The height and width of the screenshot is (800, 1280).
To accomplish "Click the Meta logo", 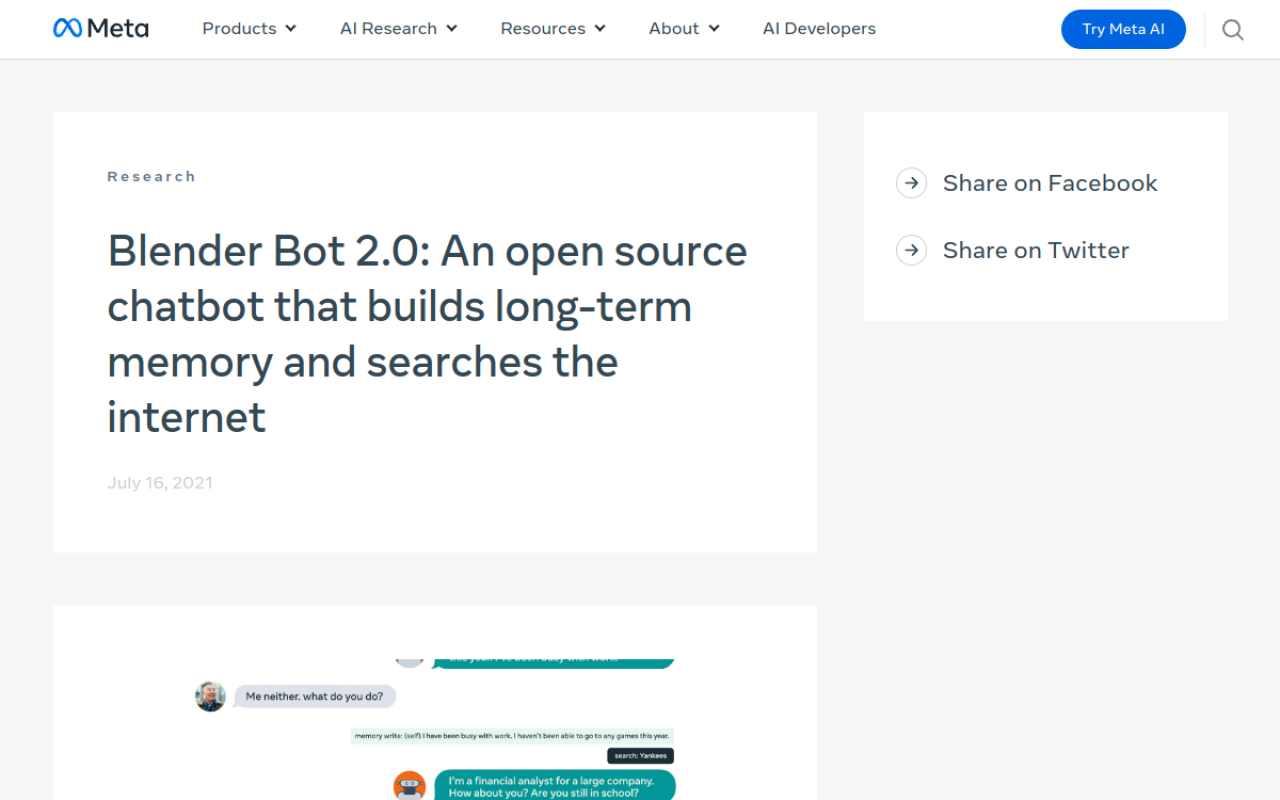I will [101, 28].
